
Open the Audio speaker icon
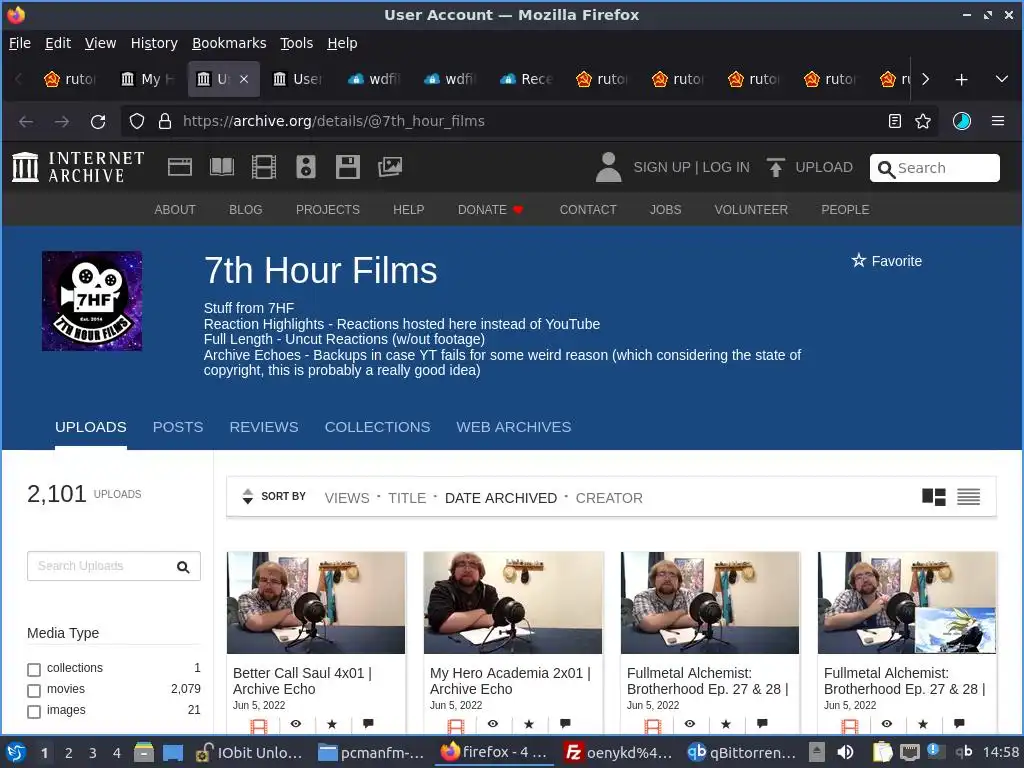coord(306,167)
